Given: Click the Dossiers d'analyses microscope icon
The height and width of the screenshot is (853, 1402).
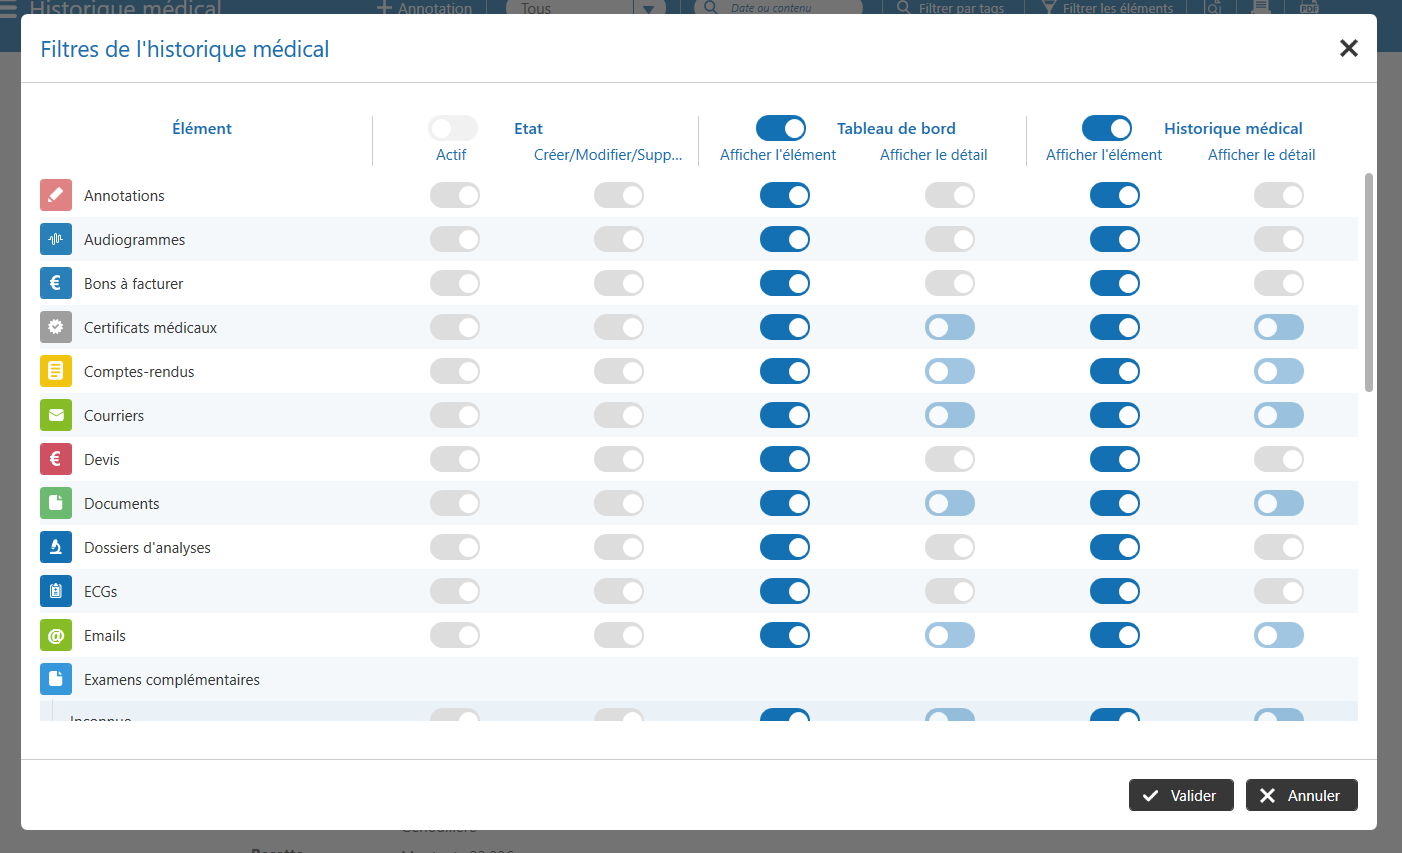Looking at the screenshot, I should [56, 547].
